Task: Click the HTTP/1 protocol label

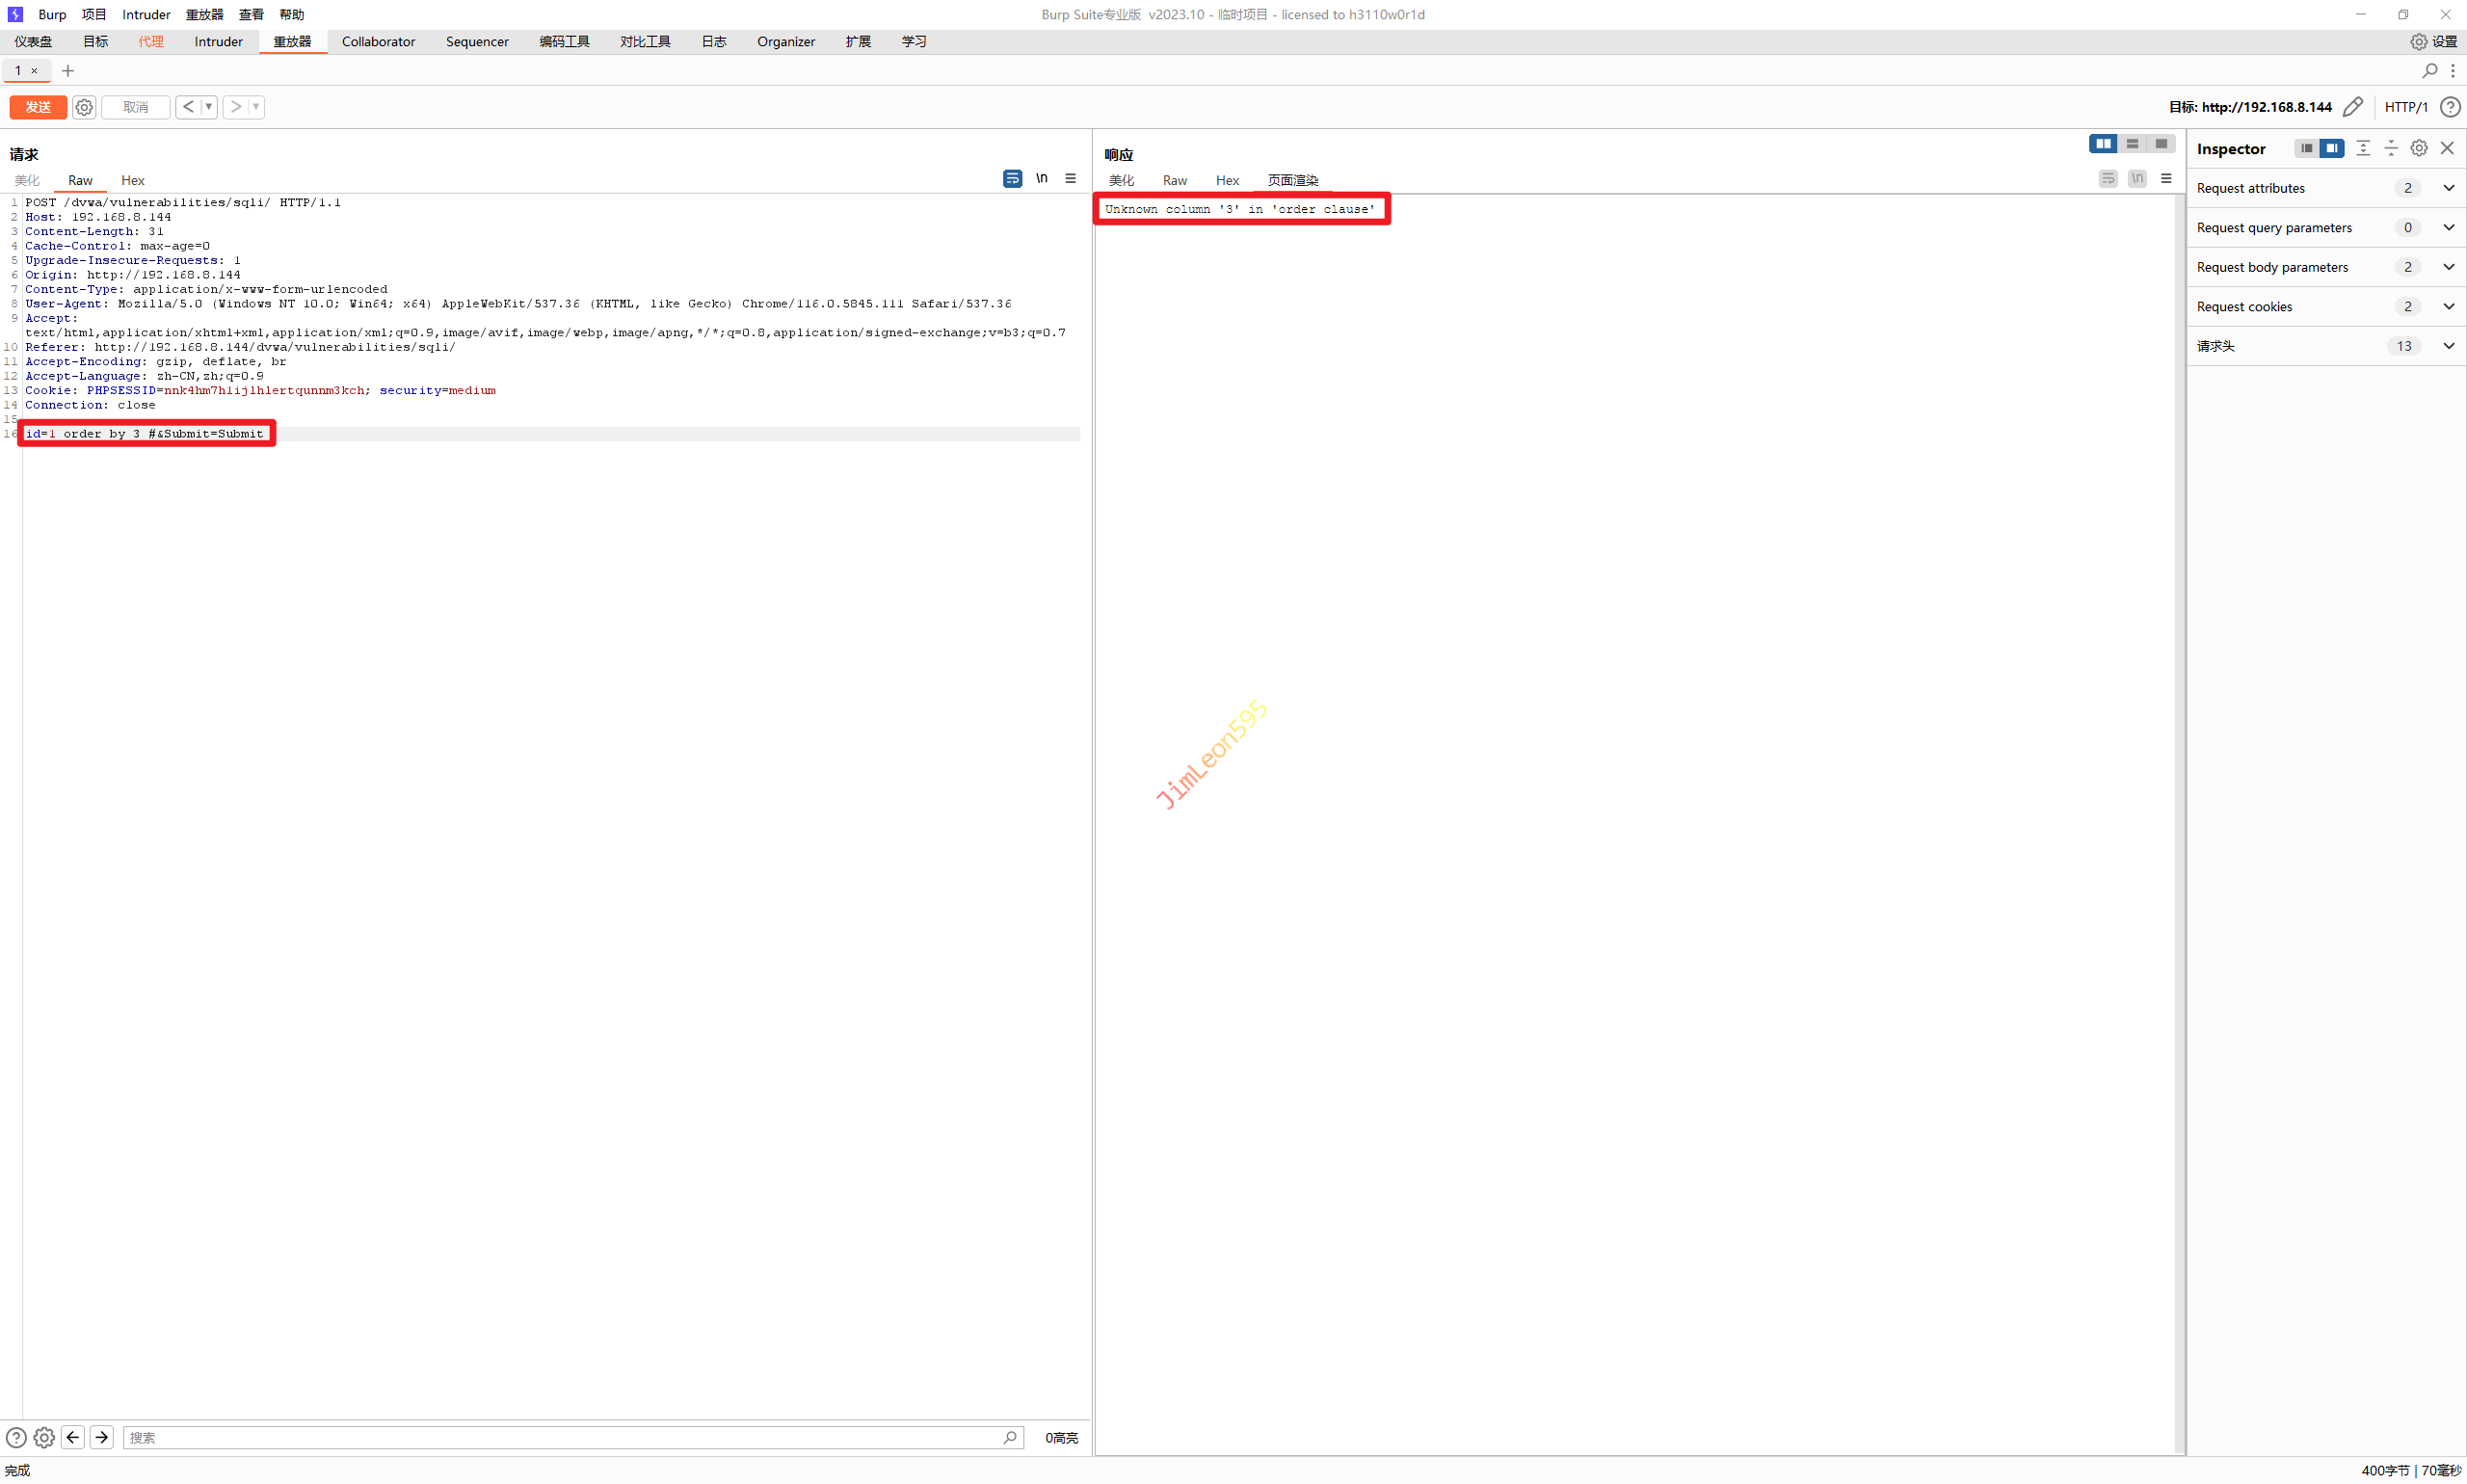Action: pyautogui.click(x=2405, y=107)
